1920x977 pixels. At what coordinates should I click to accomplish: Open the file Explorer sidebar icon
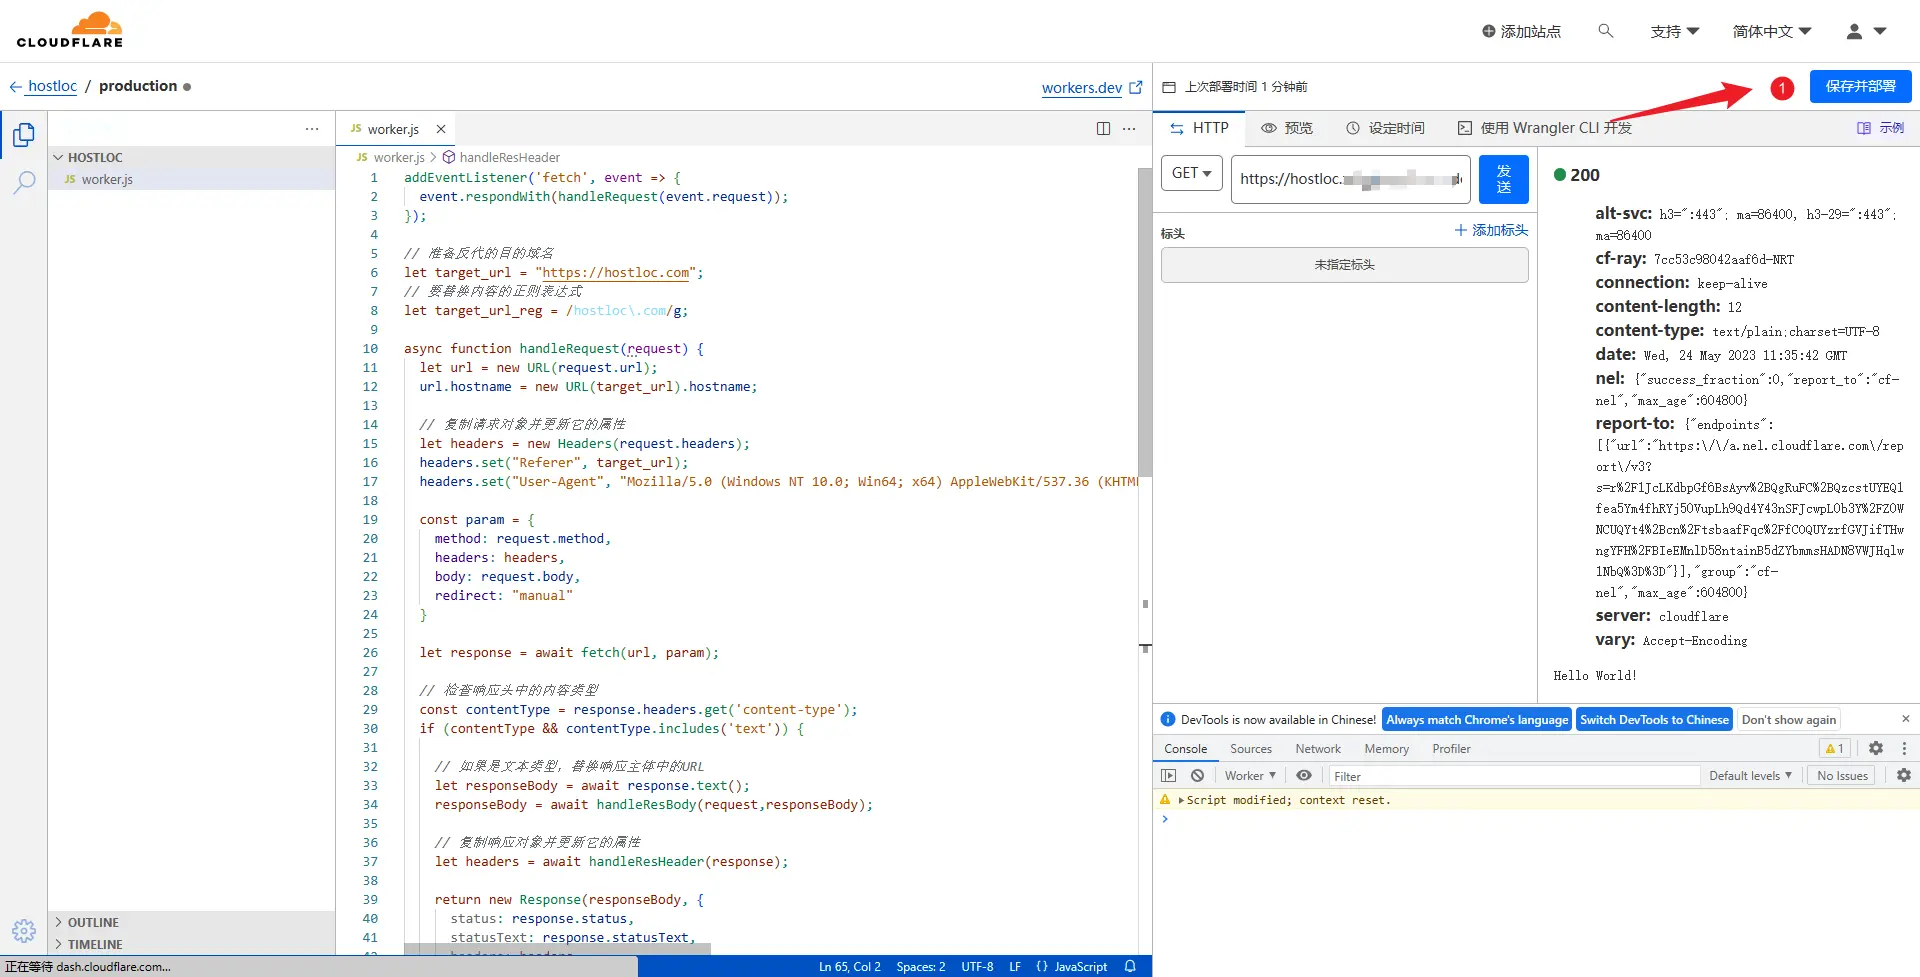click(x=24, y=134)
